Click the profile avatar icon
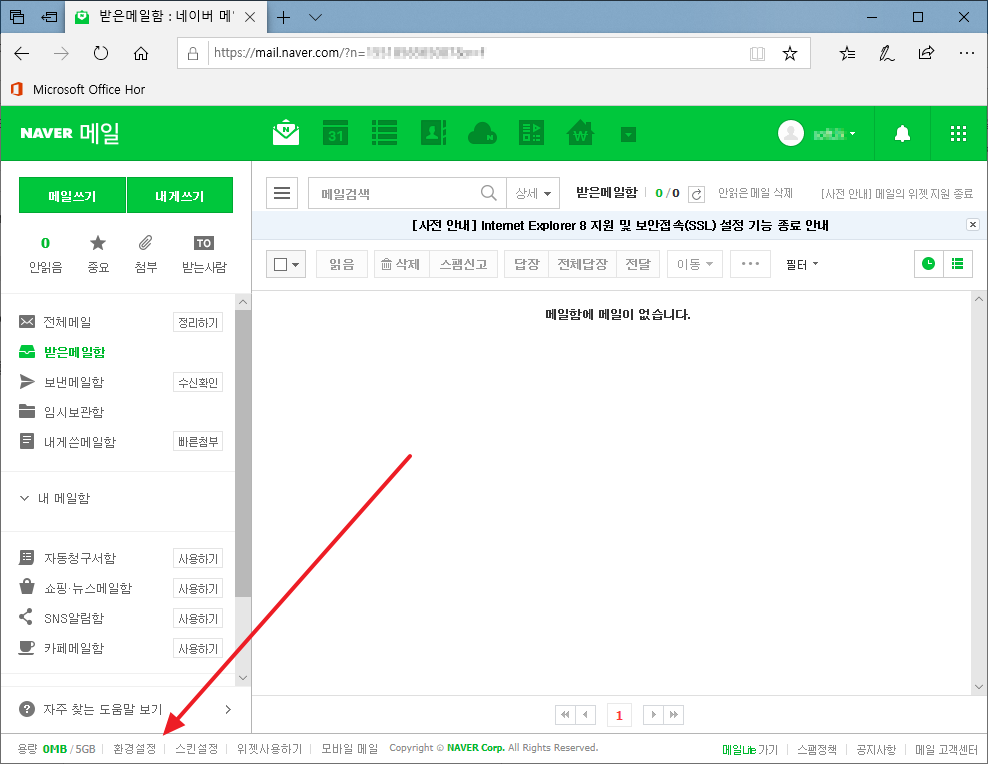This screenshot has height=764, width=988. point(791,133)
